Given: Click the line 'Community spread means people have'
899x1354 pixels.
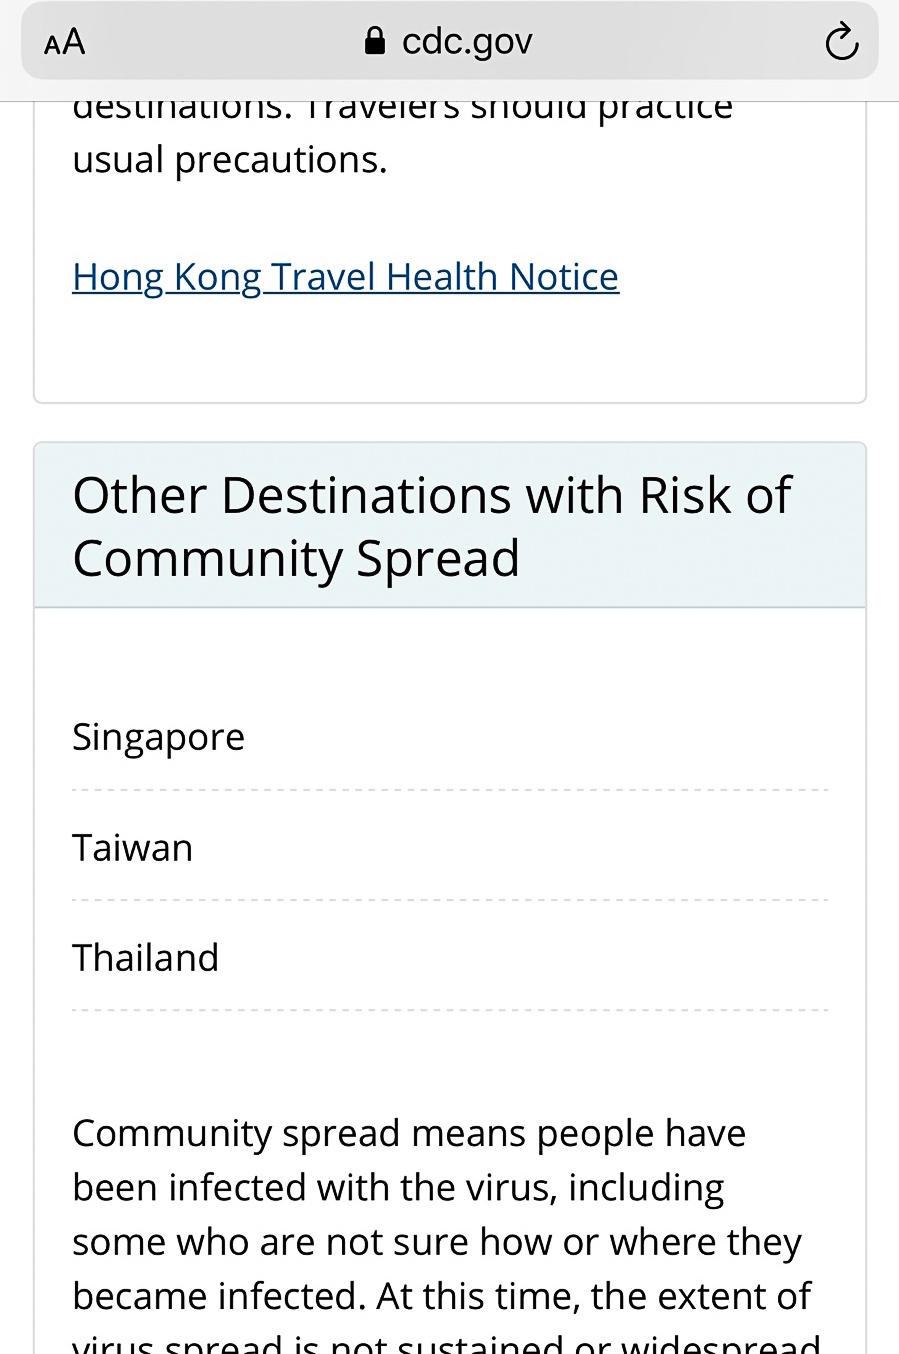Looking at the screenshot, I should click(408, 1133).
